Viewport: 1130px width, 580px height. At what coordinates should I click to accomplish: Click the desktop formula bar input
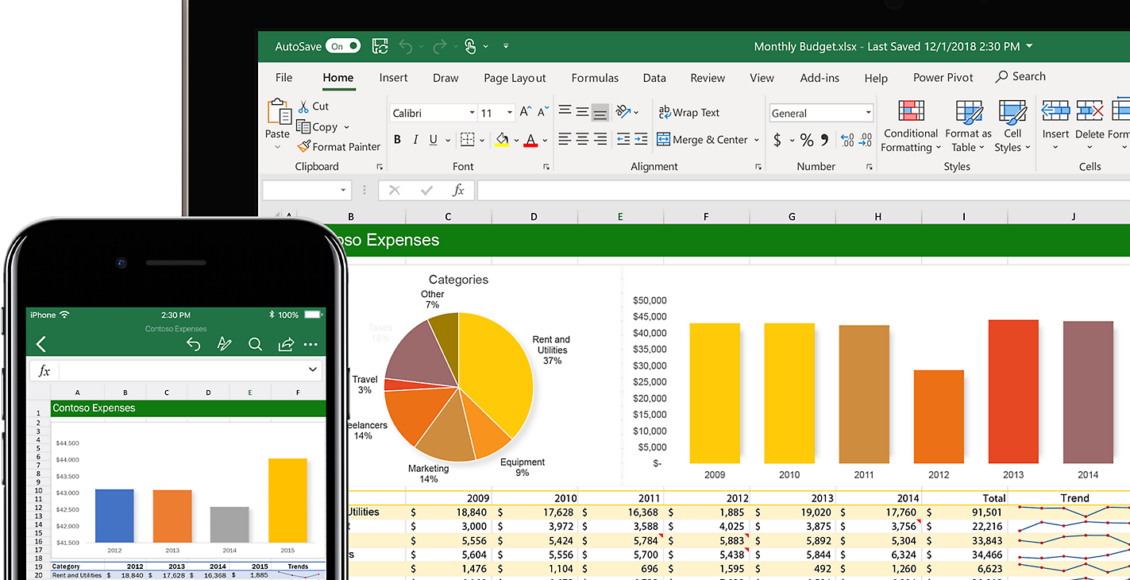pyautogui.click(x=803, y=190)
